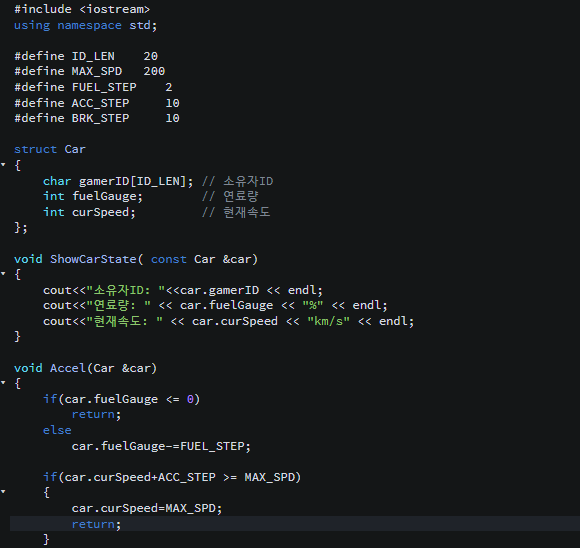
Task: Click the 'else' keyword line
Action: click(x=57, y=430)
